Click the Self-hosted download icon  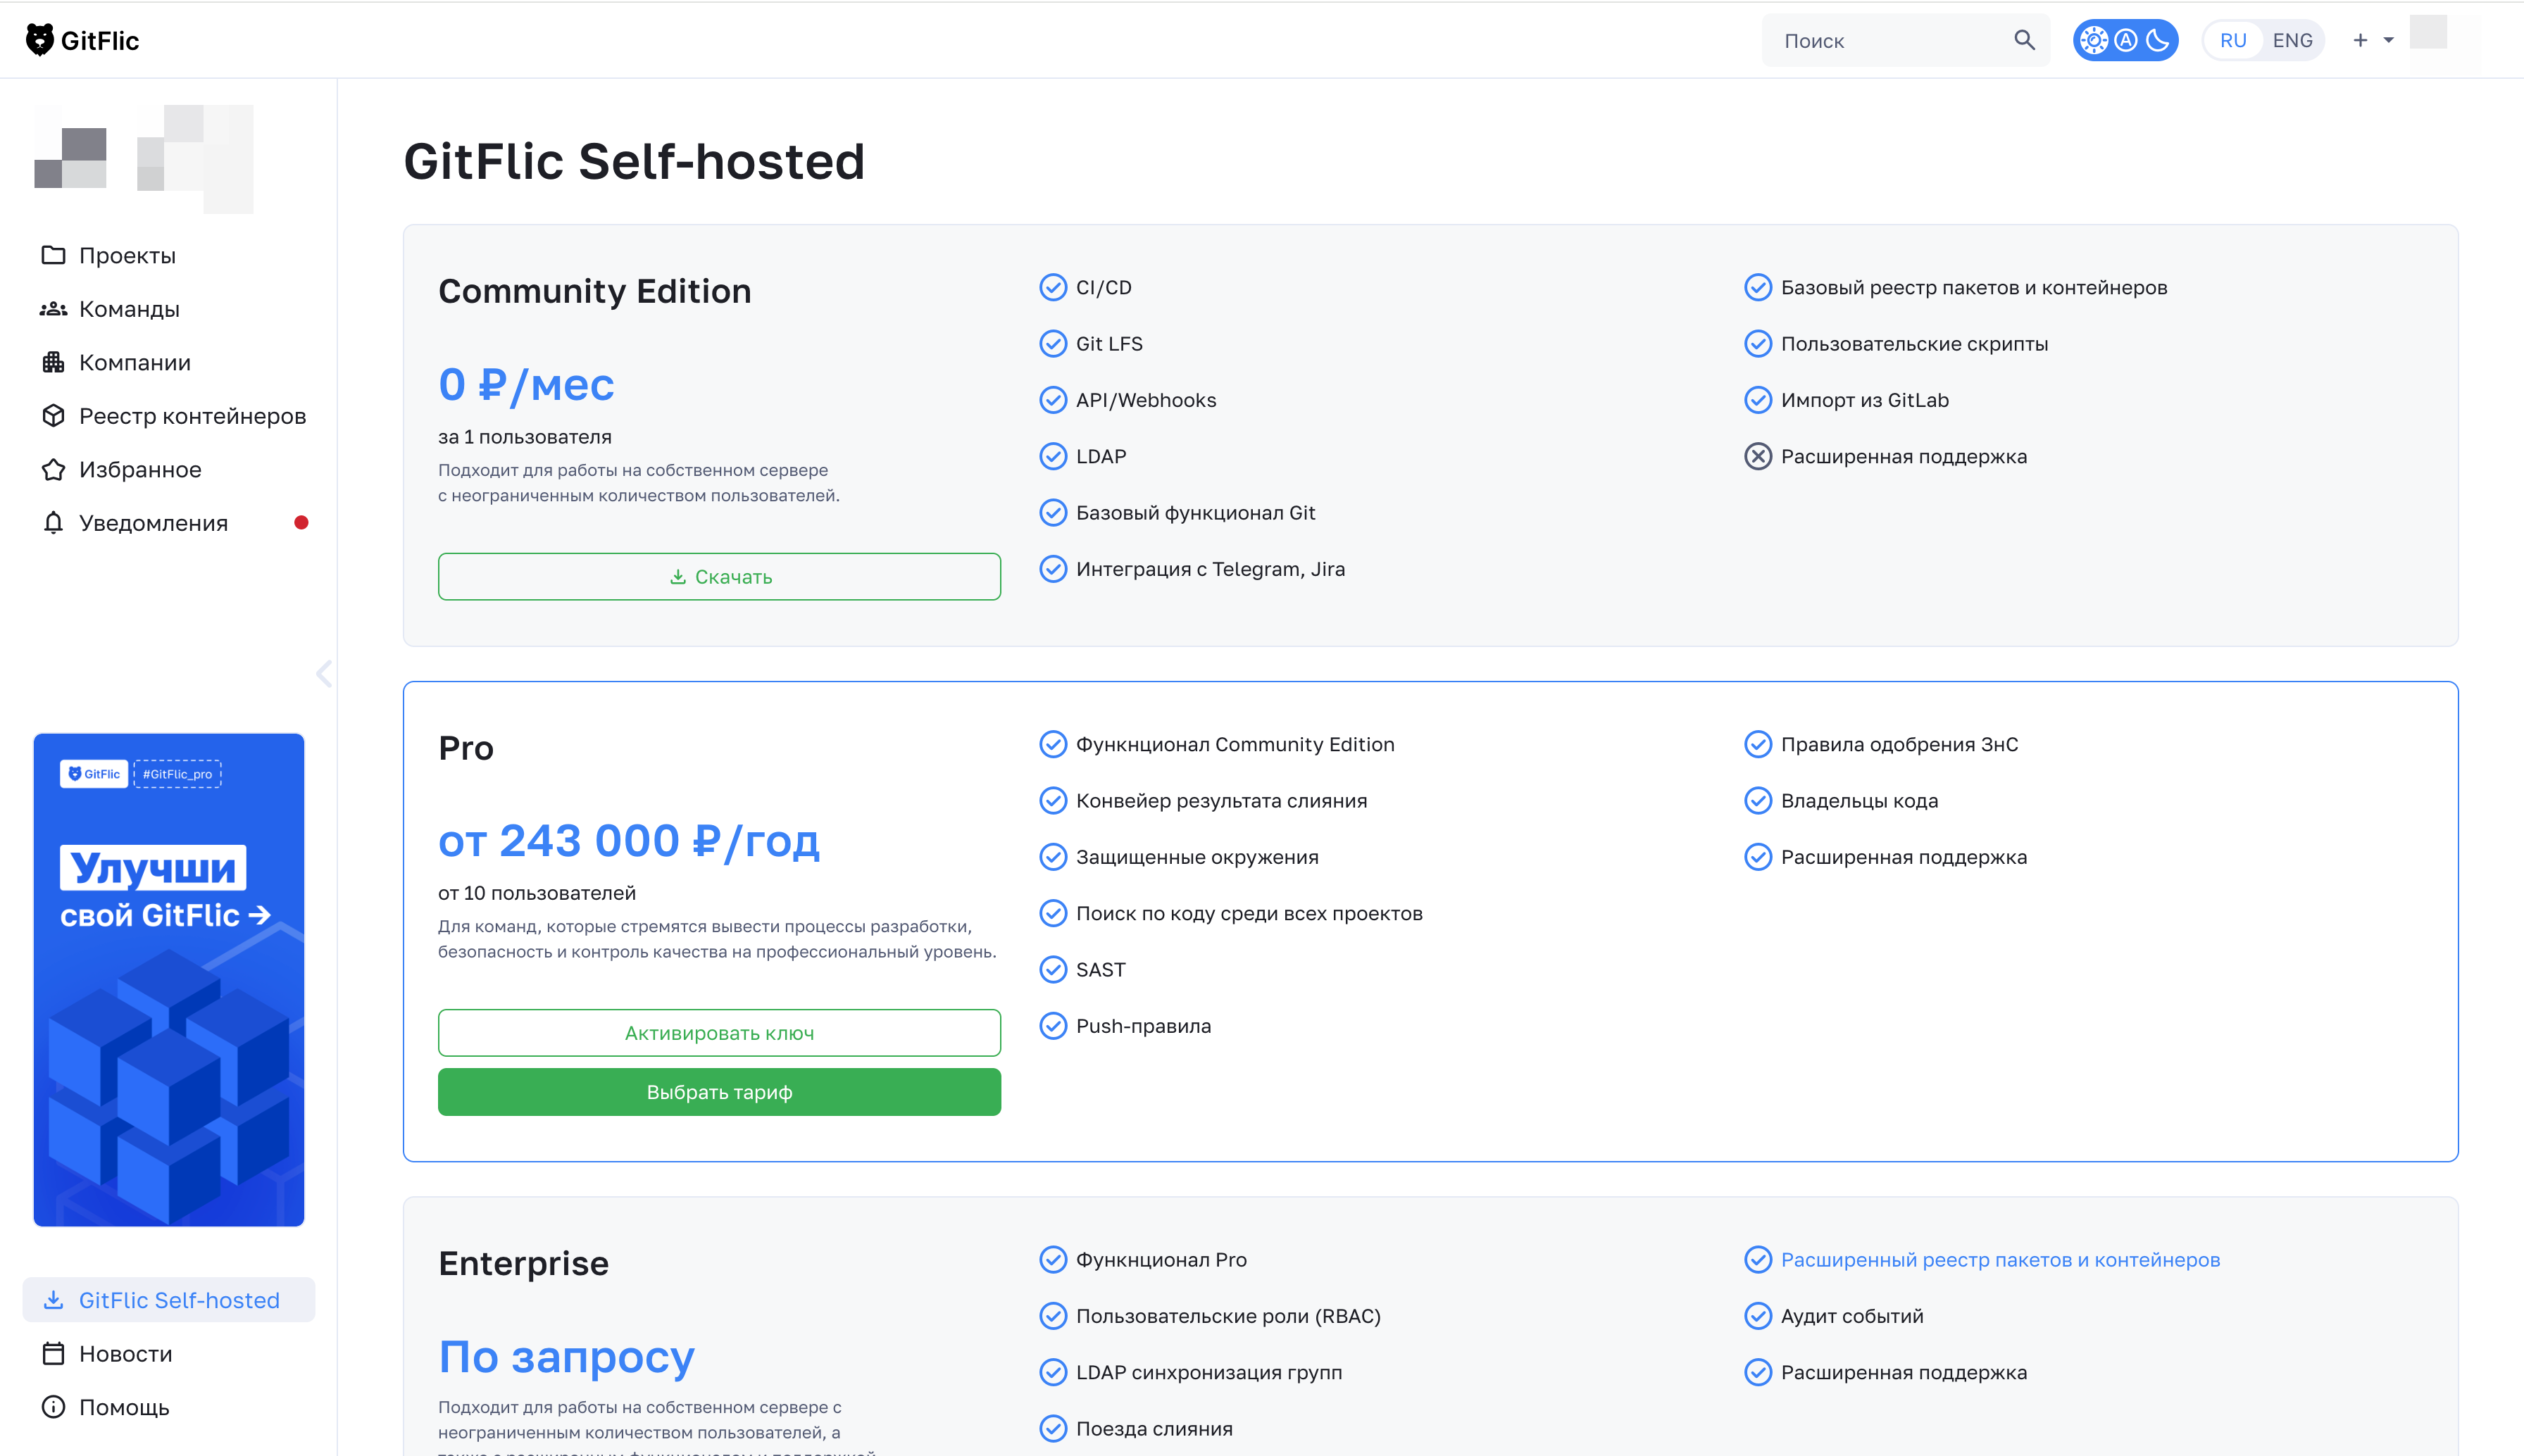coord(53,1300)
